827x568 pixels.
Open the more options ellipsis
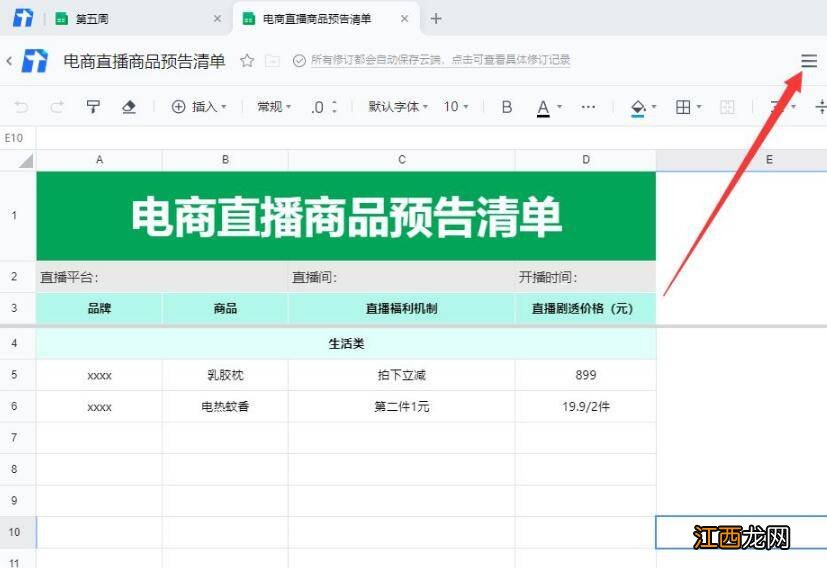click(588, 107)
